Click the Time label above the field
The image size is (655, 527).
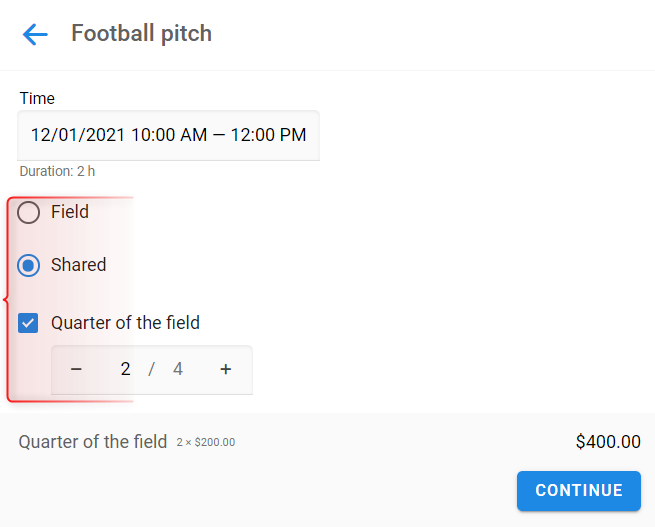coord(37,99)
